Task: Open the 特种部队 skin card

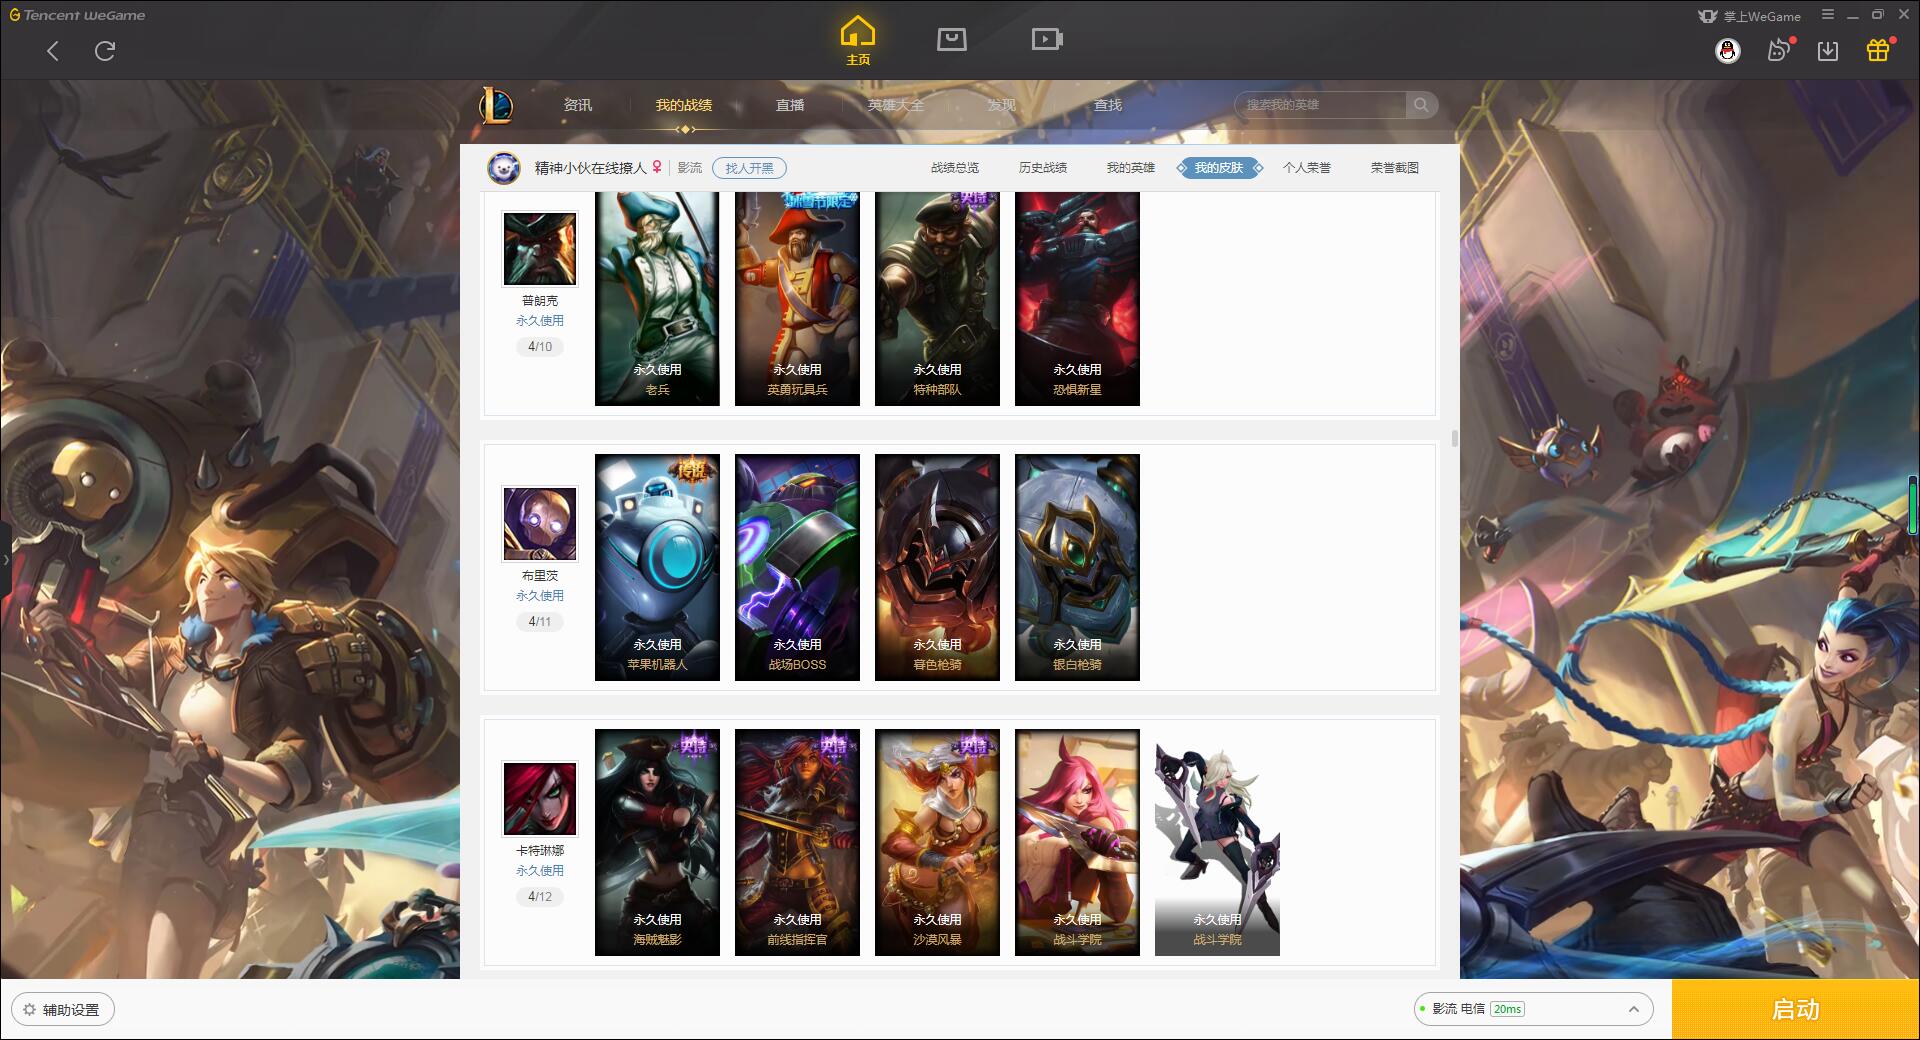Action: pyautogui.click(x=937, y=298)
